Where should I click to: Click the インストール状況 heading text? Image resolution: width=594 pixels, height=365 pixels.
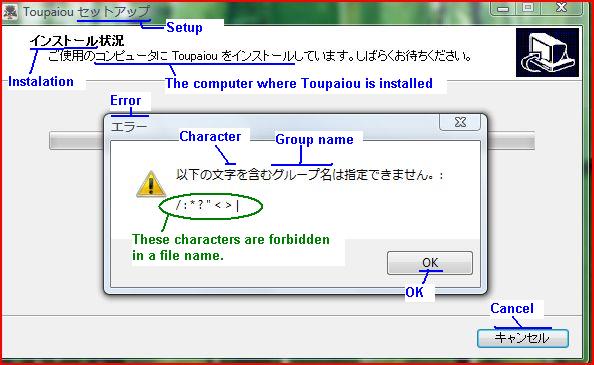point(77,41)
